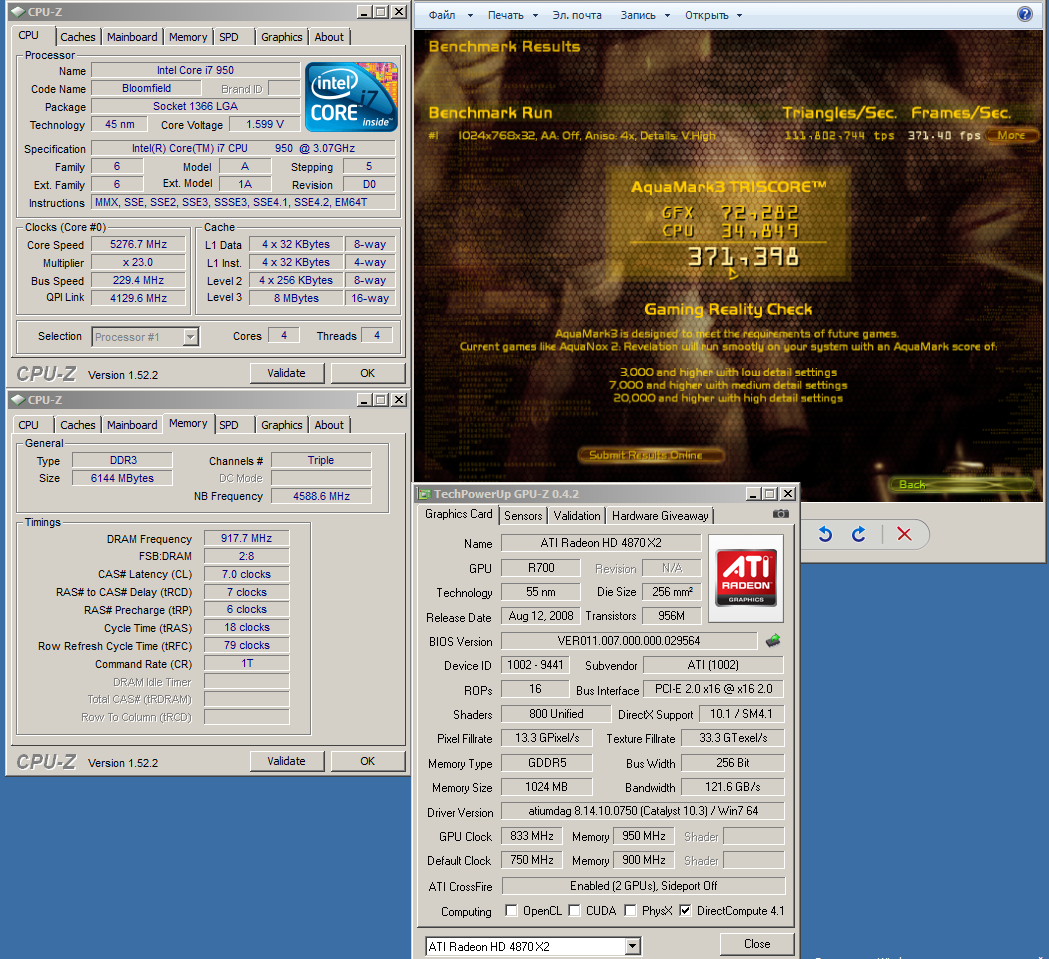Open the Processor #1 selection dropdown
Viewport: 1049px width, 959px height.
tap(191, 337)
